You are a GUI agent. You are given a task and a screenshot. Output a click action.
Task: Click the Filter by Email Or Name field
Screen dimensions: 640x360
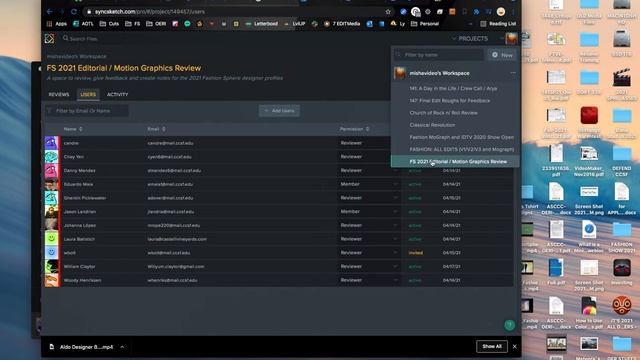(x=87, y=111)
